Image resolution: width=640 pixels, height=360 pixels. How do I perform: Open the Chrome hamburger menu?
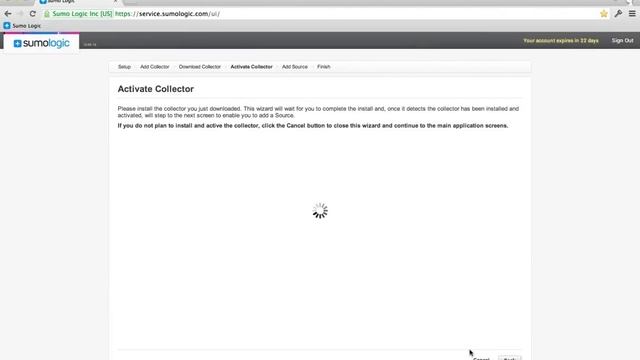(x=632, y=14)
